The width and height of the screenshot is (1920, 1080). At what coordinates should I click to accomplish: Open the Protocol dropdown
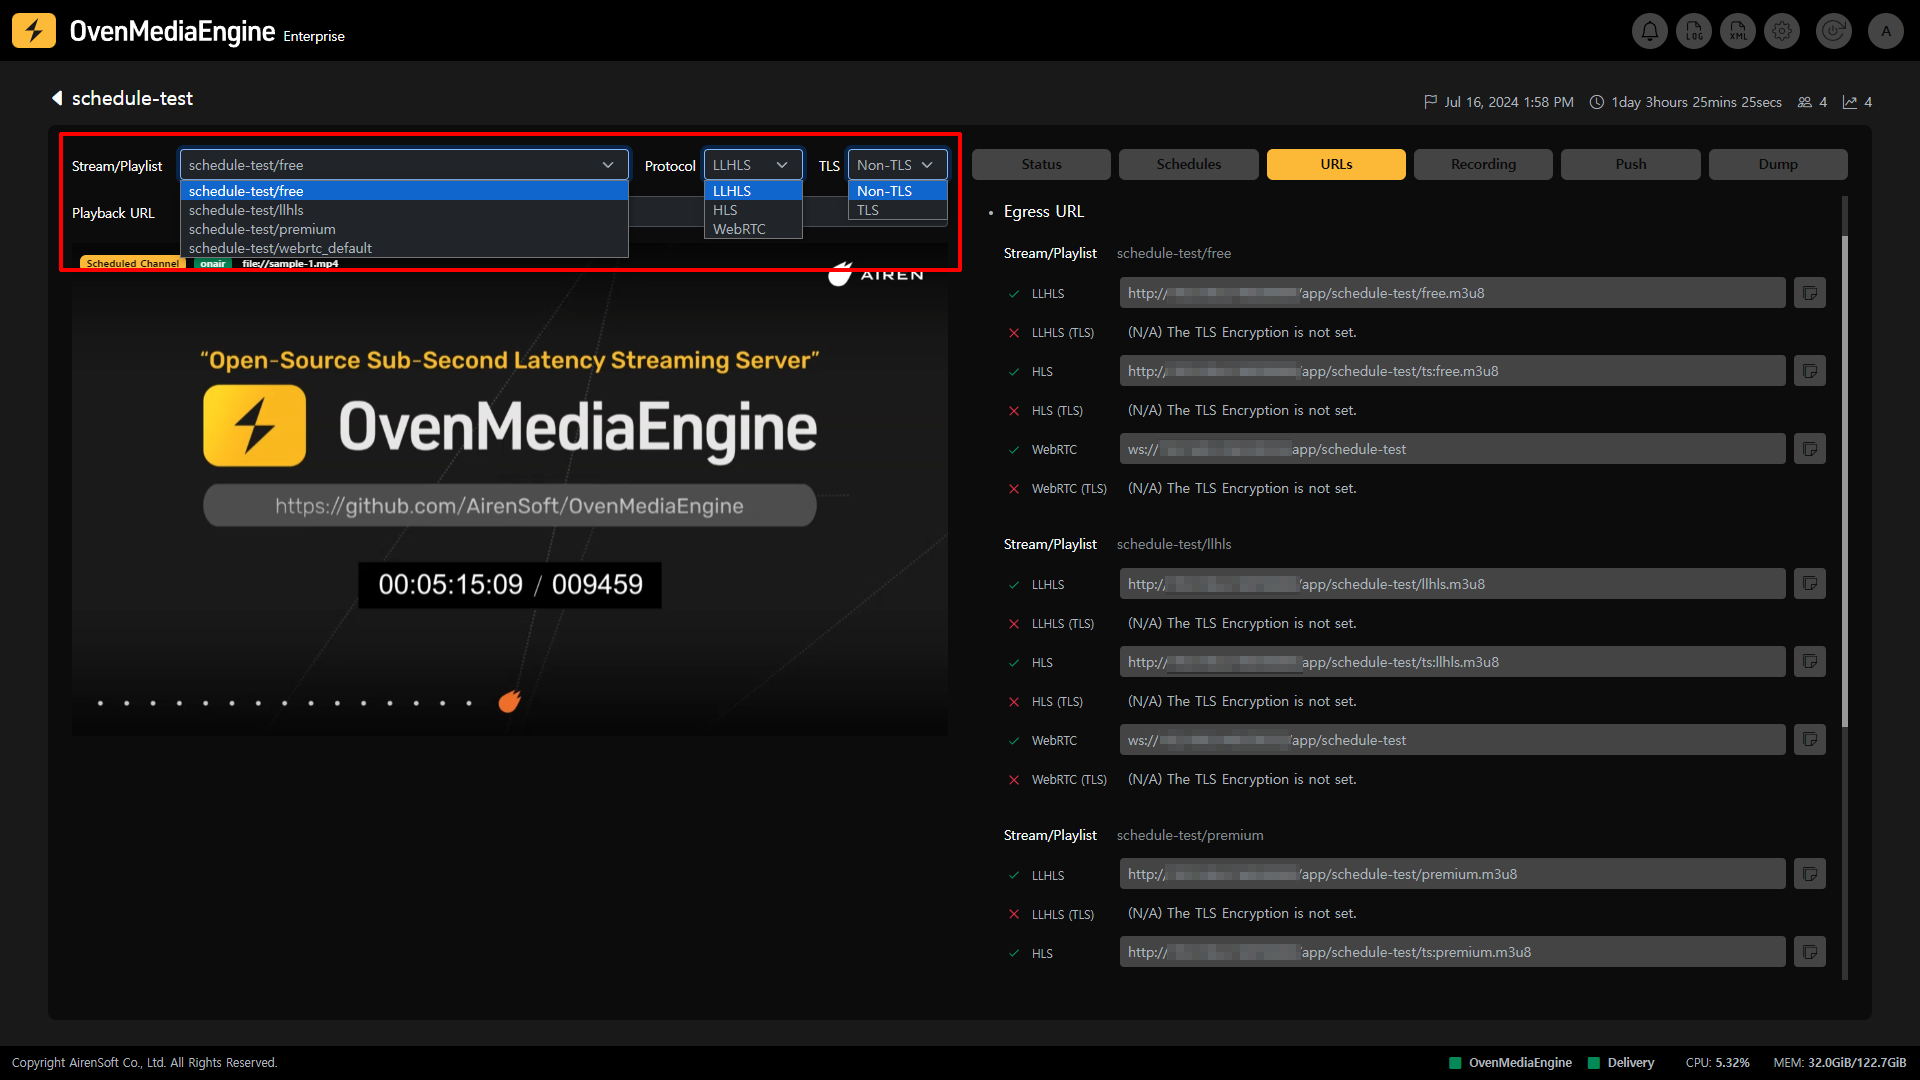[x=752, y=165]
